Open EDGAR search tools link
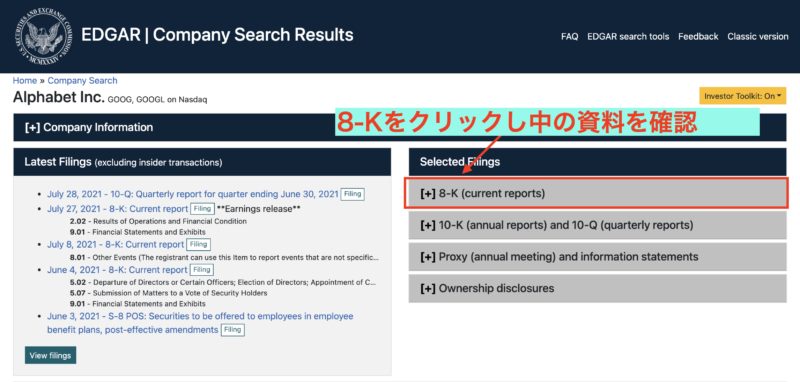Screen dimensions: 800x382 click(628, 37)
